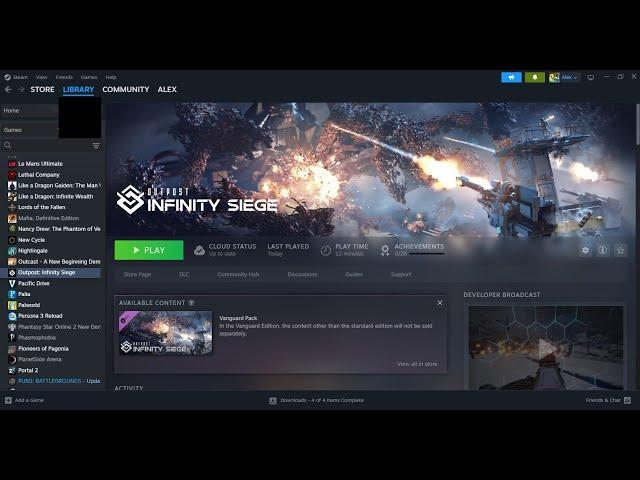Open the Store Page link
Image resolution: width=640 pixels, height=480 pixels.
[x=137, y=275]
